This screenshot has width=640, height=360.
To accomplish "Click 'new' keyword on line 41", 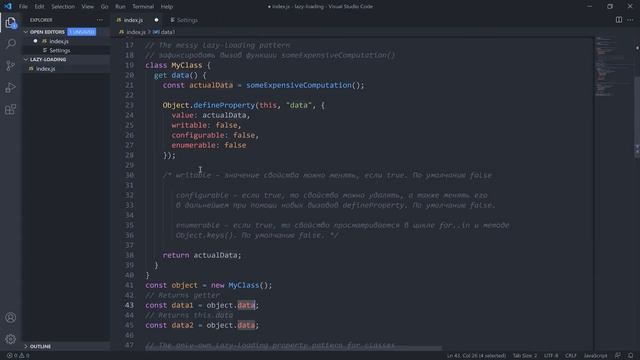I will point(218,285).
